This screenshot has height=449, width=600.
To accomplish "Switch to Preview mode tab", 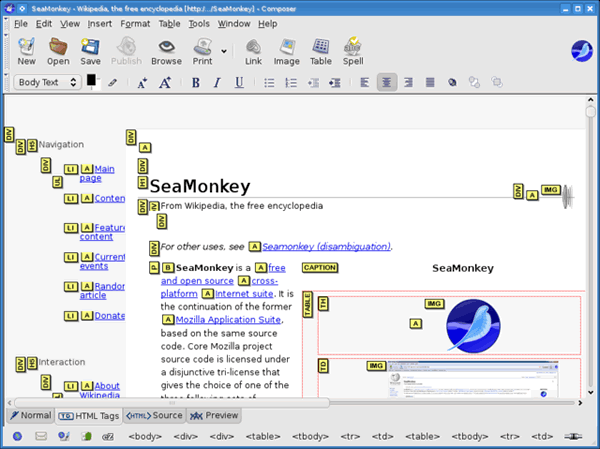I will [214, 415].
